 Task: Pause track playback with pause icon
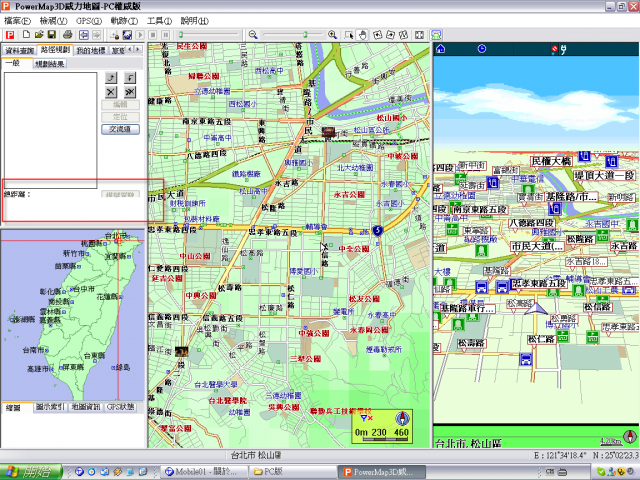(x=166, y=35)
